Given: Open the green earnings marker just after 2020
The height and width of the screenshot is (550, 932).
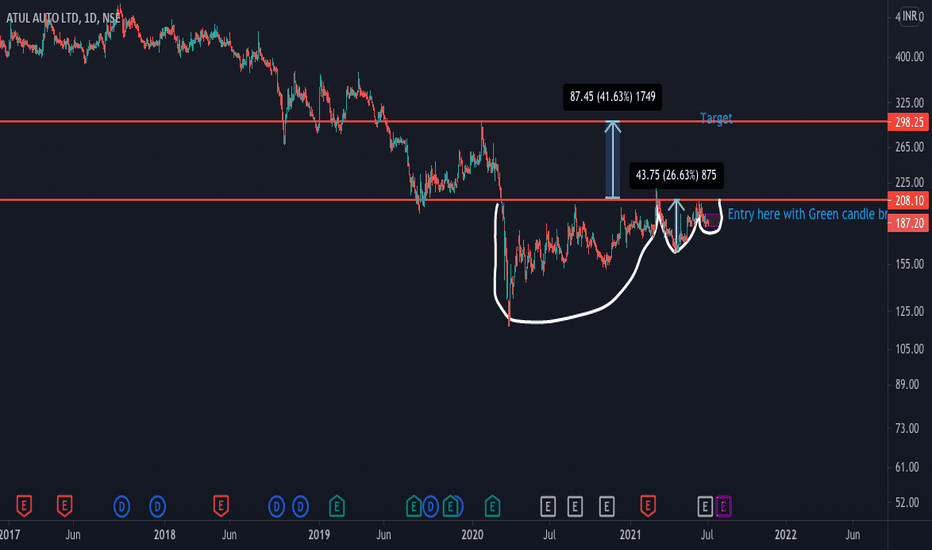Looking at the screenshot, I should [492, 506].
